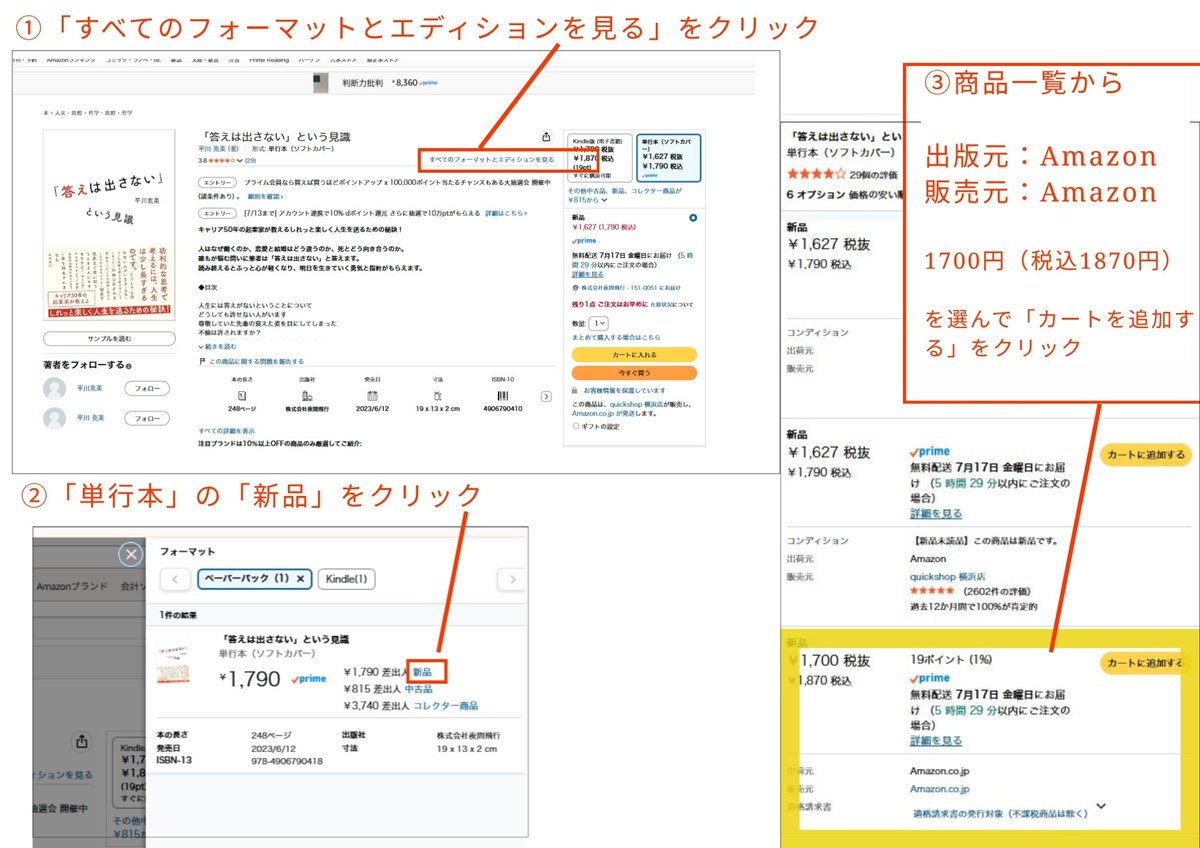This screenshot has width=1200, height=848.
Task: Click 'すべてのフォーマットとエディションを見る' link
Action: point(491,159)
